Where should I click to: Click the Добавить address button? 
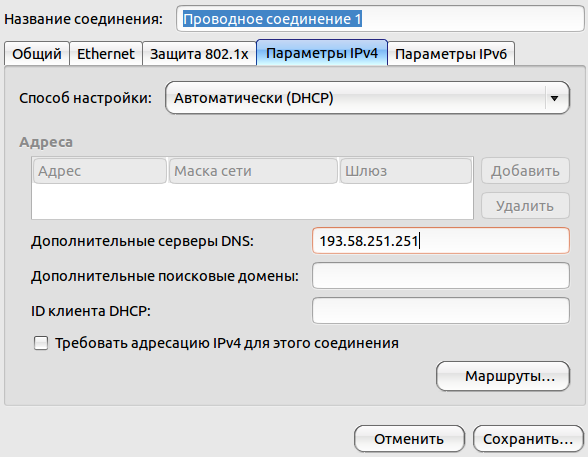tap(525, 171)
